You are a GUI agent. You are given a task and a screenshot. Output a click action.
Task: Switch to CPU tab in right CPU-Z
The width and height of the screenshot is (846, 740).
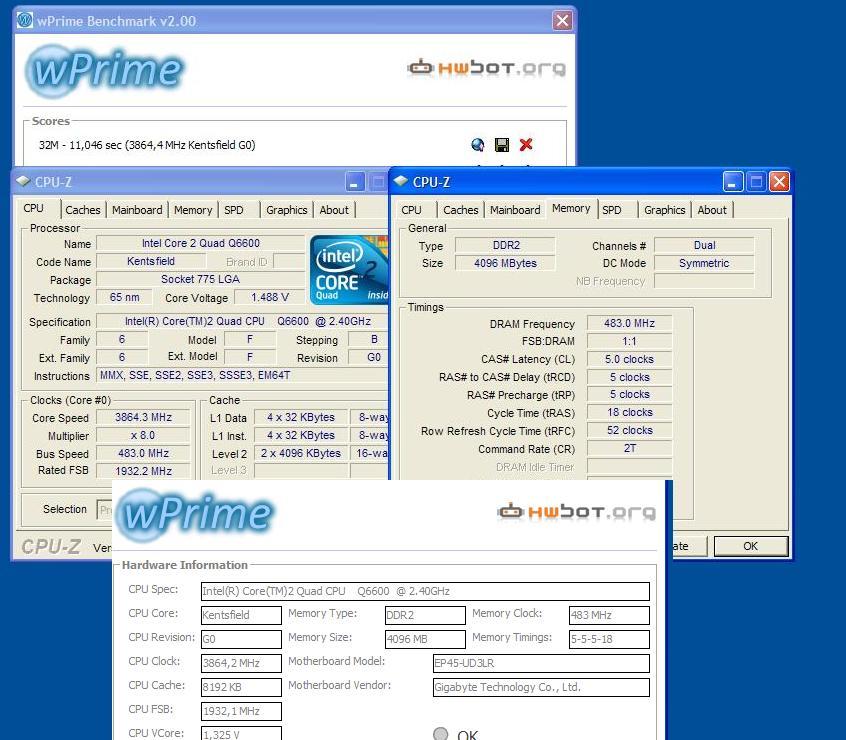click(x=411, y=210)
